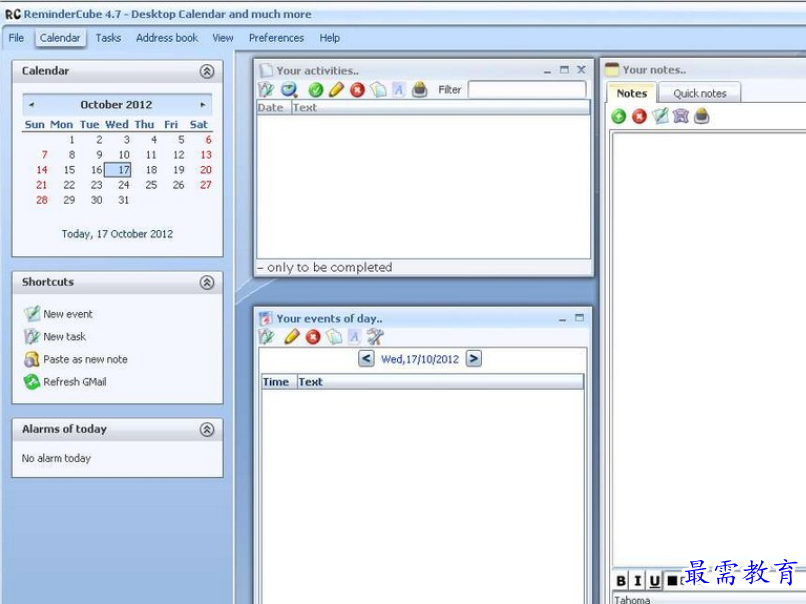Add a new note with green icon
The image size is (806, 604).
[x=619, y=116]
